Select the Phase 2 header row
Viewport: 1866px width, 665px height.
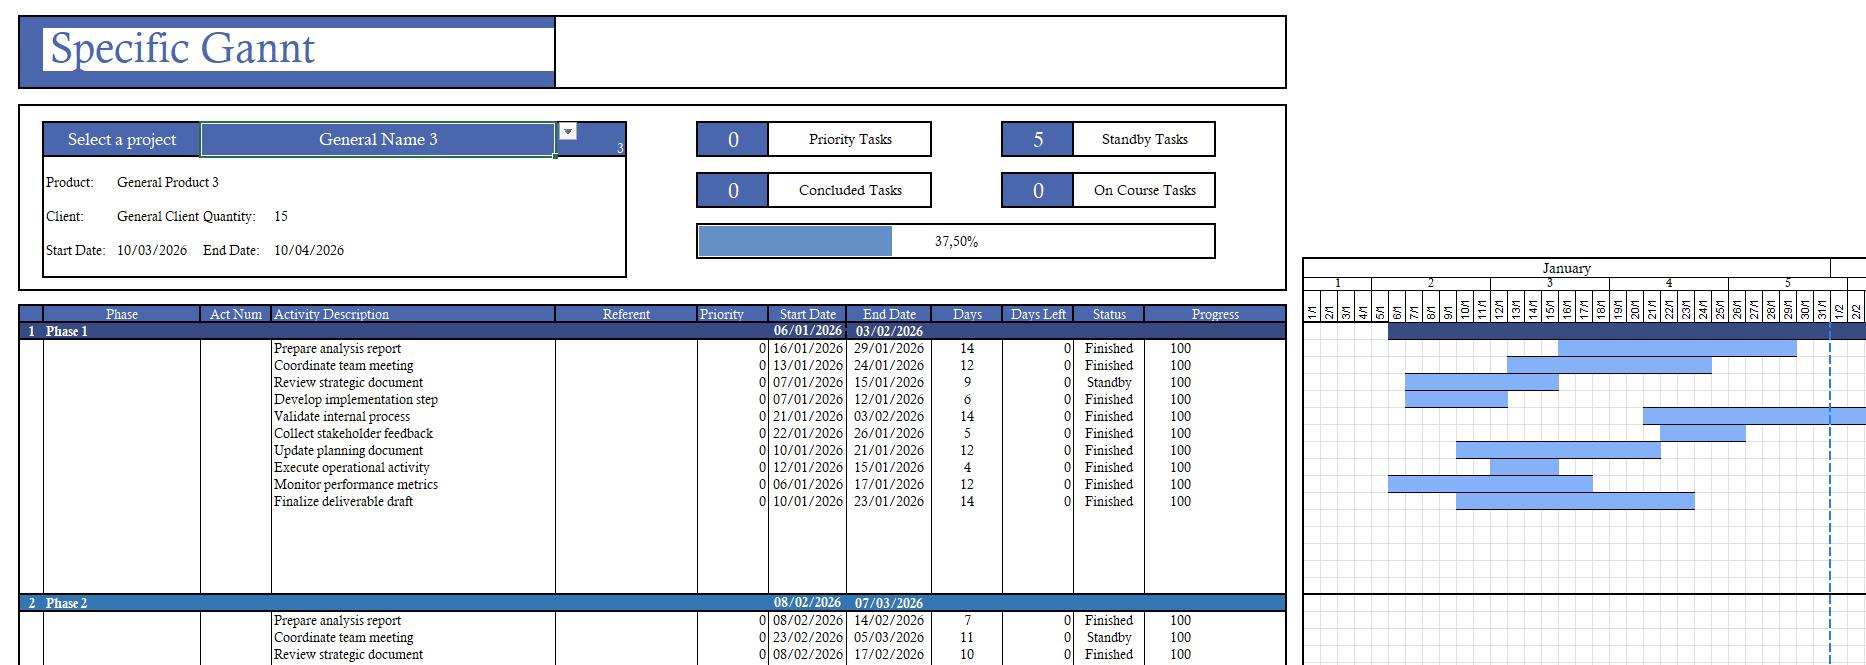(653, 603)
